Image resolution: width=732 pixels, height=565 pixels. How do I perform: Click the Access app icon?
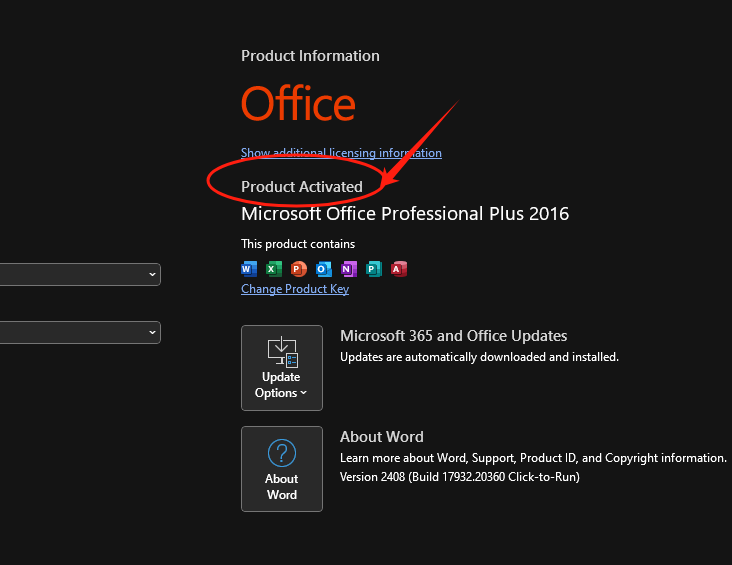(x=399, y=269)
